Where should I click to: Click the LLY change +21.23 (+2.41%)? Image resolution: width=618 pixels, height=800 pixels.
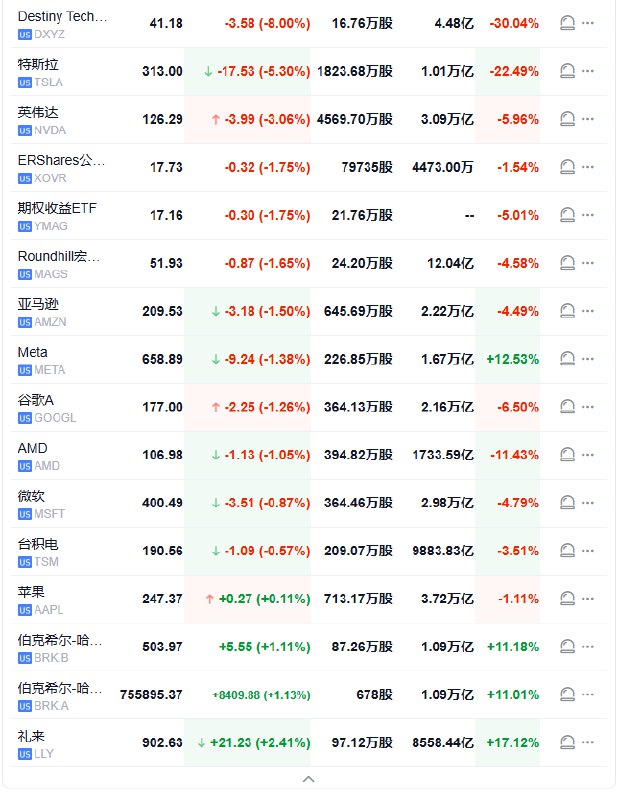[x=260, y=742]
